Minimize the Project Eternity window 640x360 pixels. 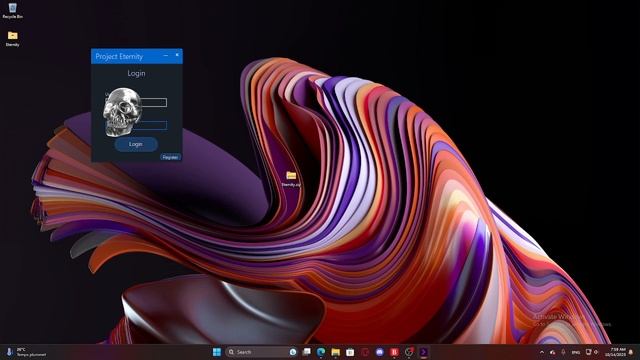pyautogui.click(x=166, y=55)
